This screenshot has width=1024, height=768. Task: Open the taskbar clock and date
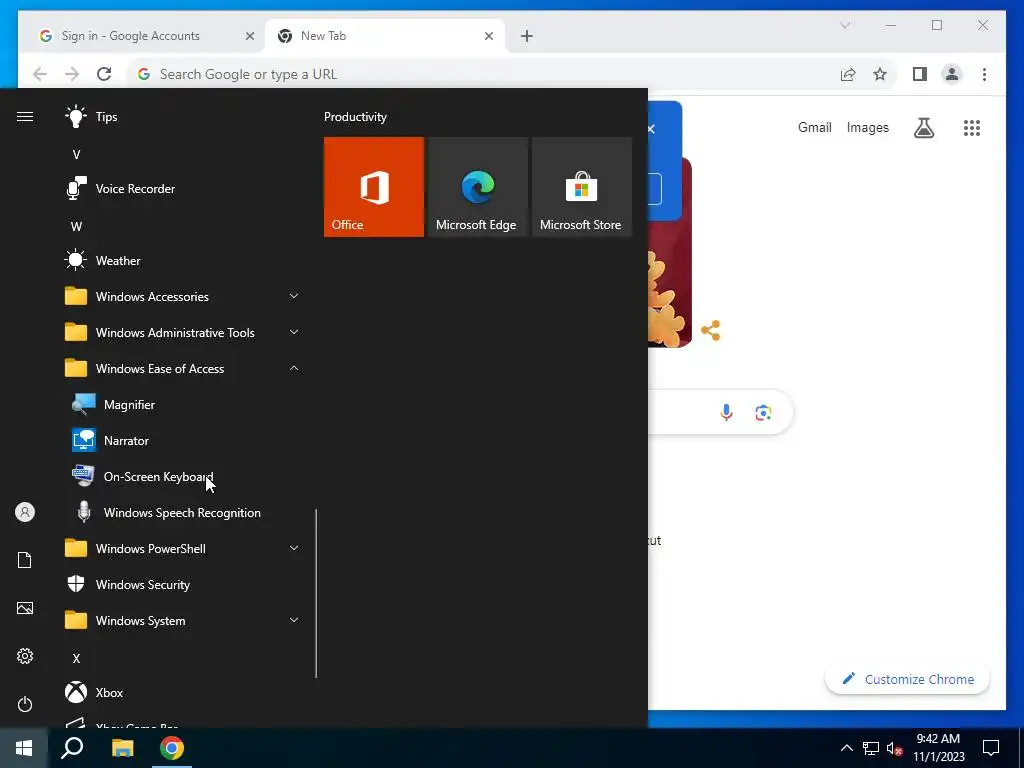pos(938,748)
